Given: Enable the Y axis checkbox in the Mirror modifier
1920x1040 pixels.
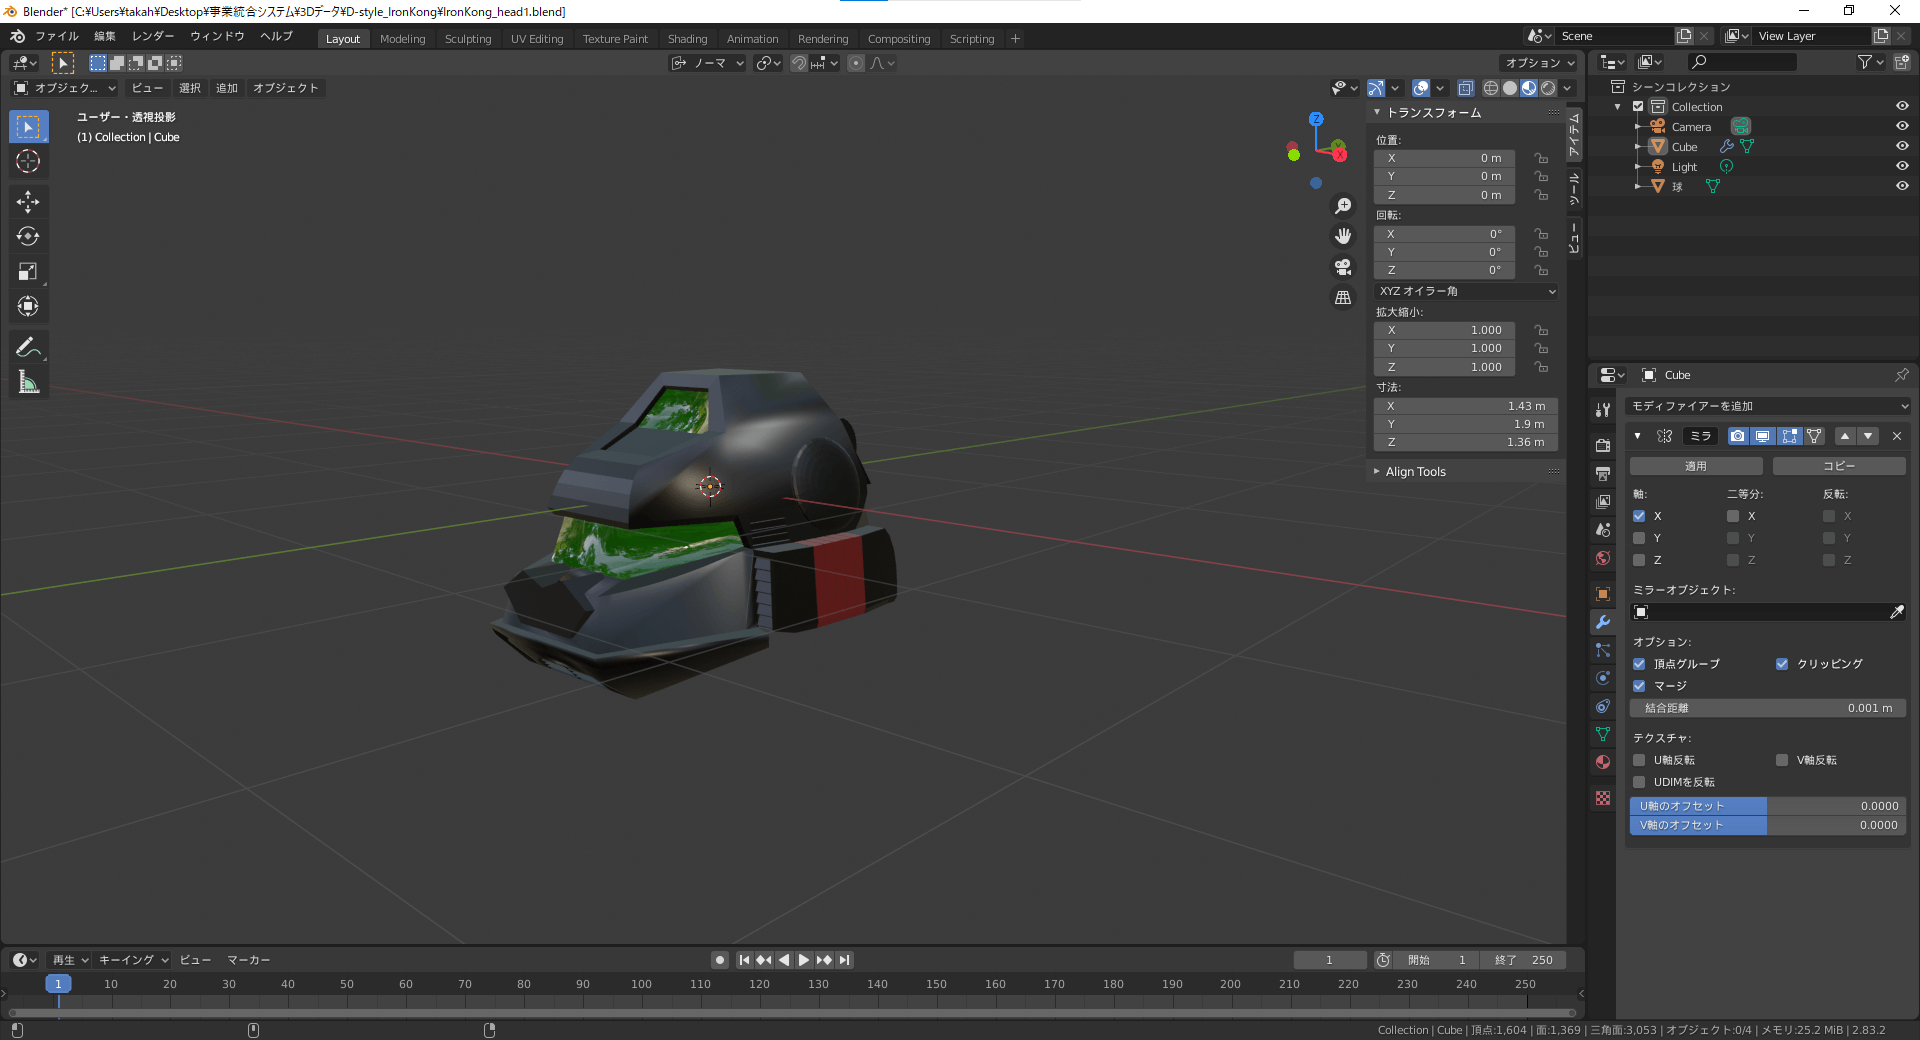Looking at the screenshot, I should pyautogui.click(x=1640, y=538).
